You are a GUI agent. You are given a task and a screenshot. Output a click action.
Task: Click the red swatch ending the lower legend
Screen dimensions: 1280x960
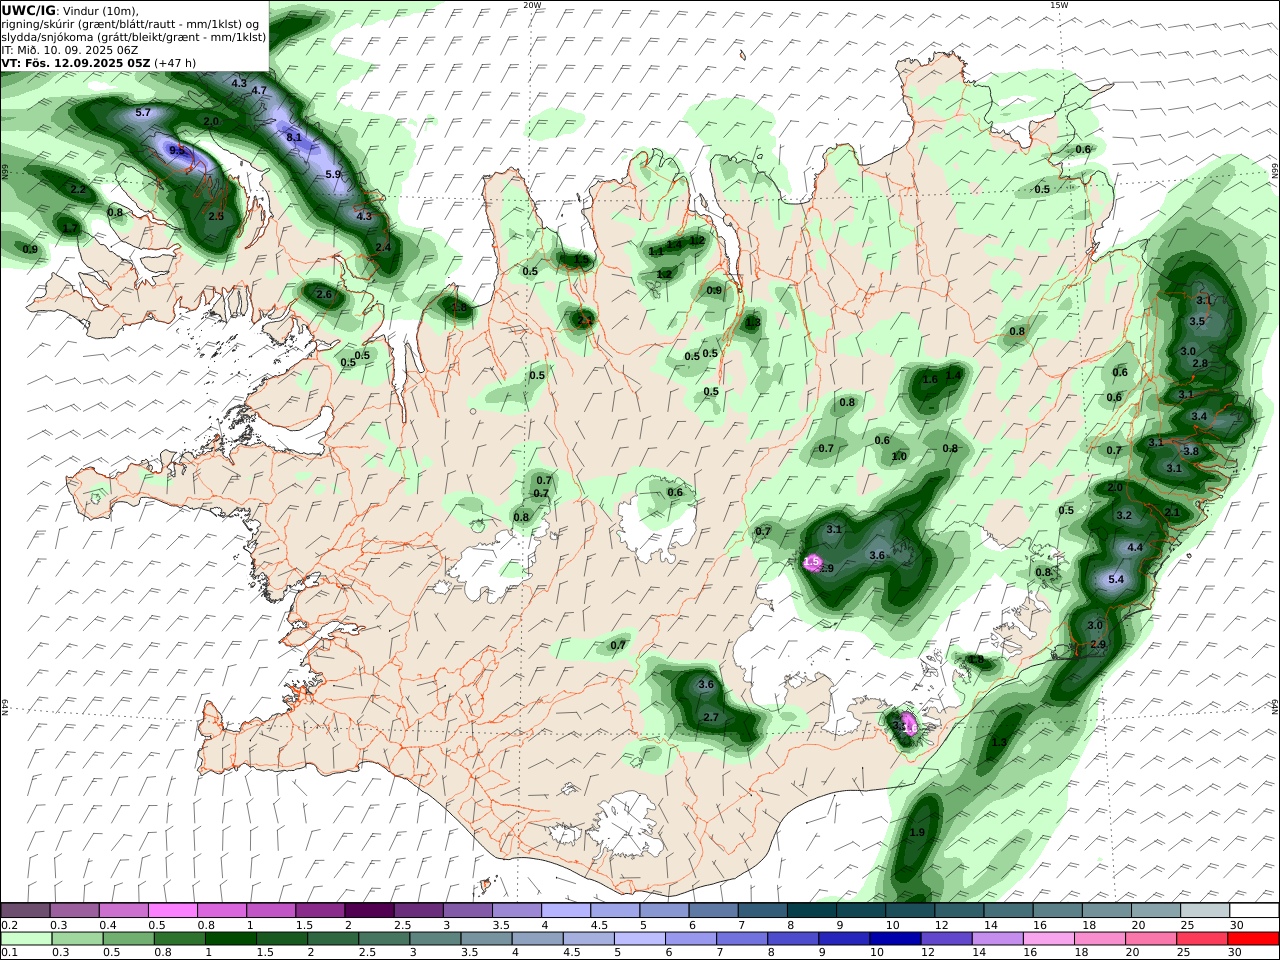pyautogui.click(x=1254, y=939)
